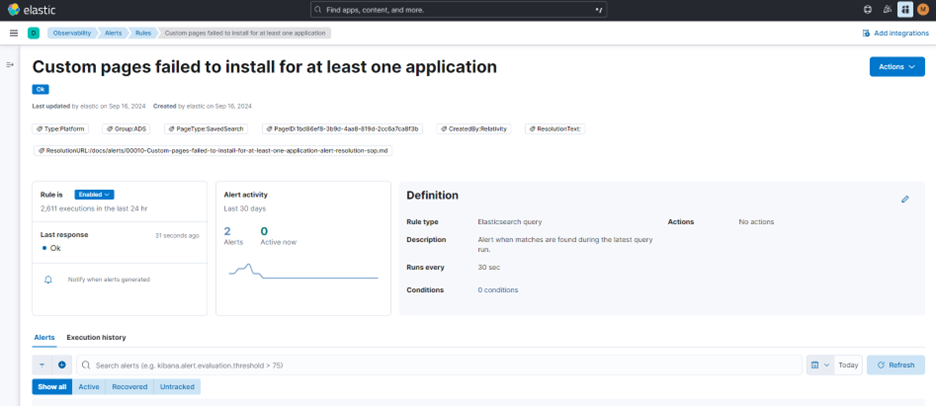This screenshot has width=936, height=406.
Task: Open the Actions dropdown button
Action: pos(896,67)
